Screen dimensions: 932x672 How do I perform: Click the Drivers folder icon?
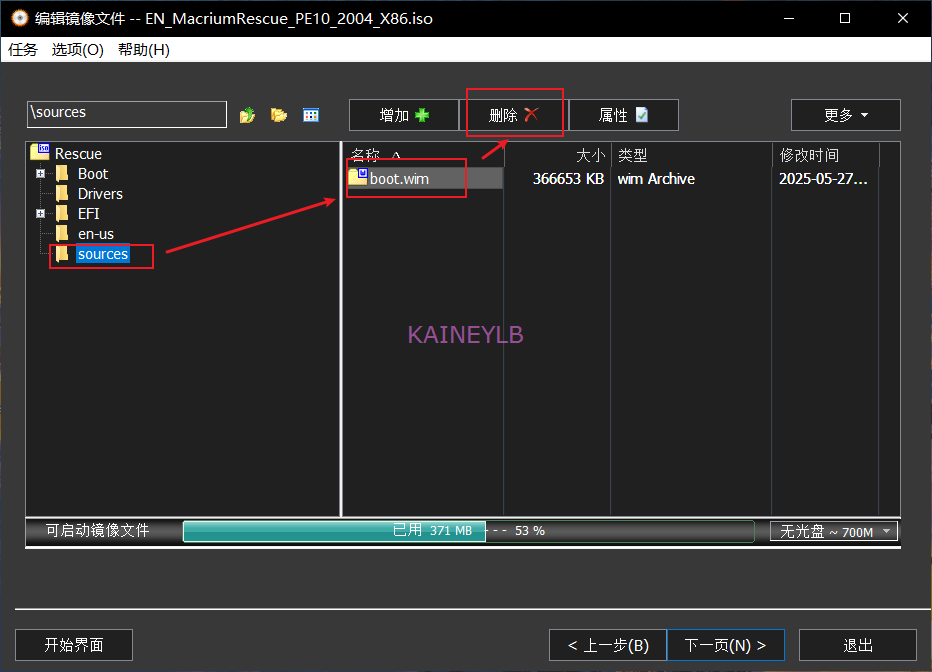[x=62, y=194]
